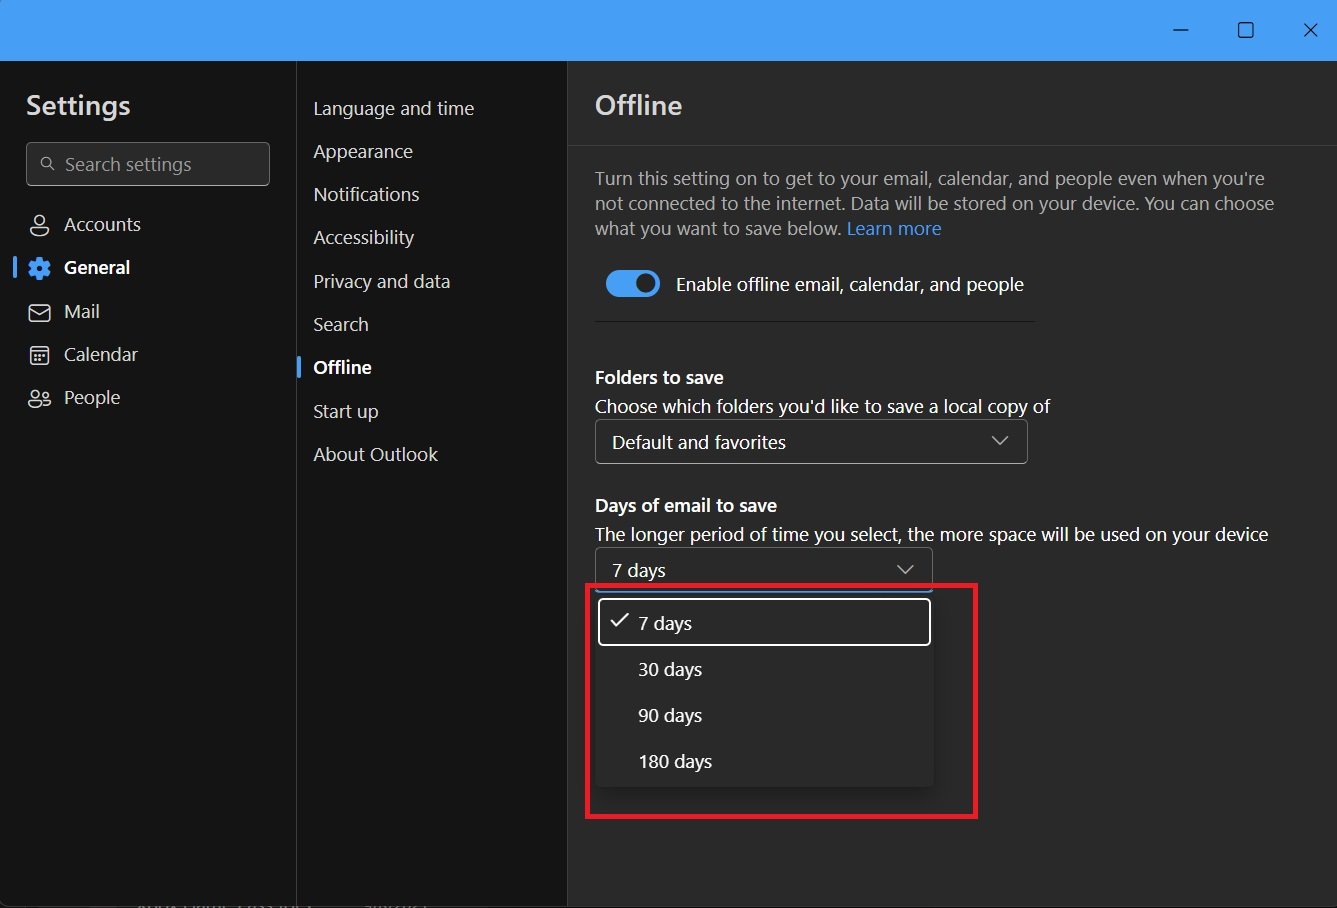Viewport: 1337px width, 908px height.
Task: Open the Notifications settings page
Action: click(366, 194)
